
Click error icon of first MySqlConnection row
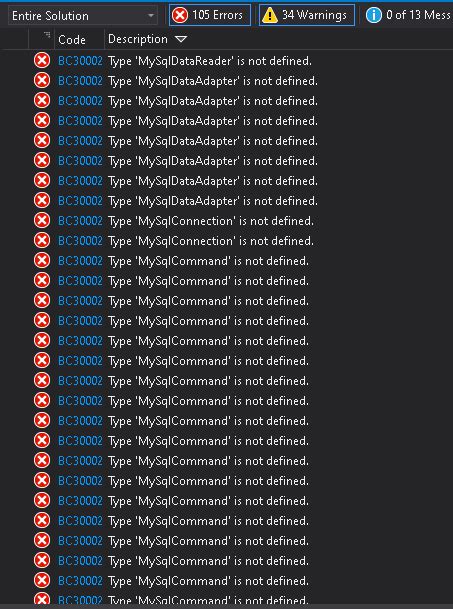pos(42,221)
